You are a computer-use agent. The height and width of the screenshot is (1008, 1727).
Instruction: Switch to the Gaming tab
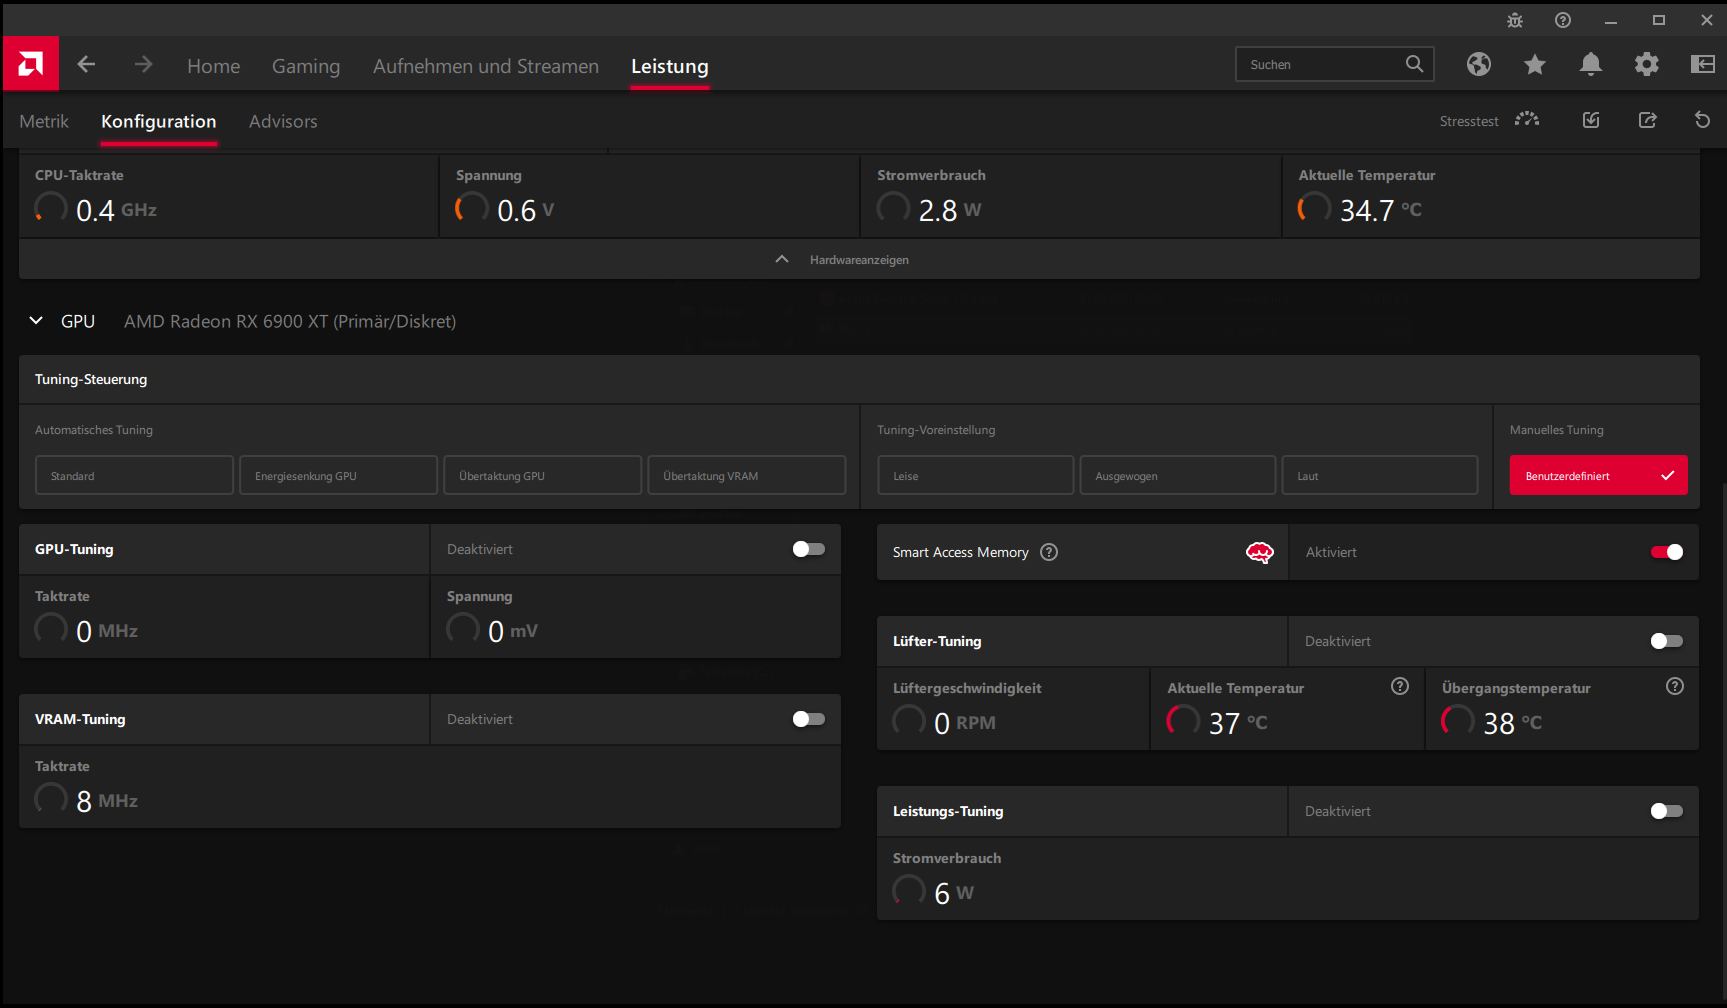(x=306, y=66)
